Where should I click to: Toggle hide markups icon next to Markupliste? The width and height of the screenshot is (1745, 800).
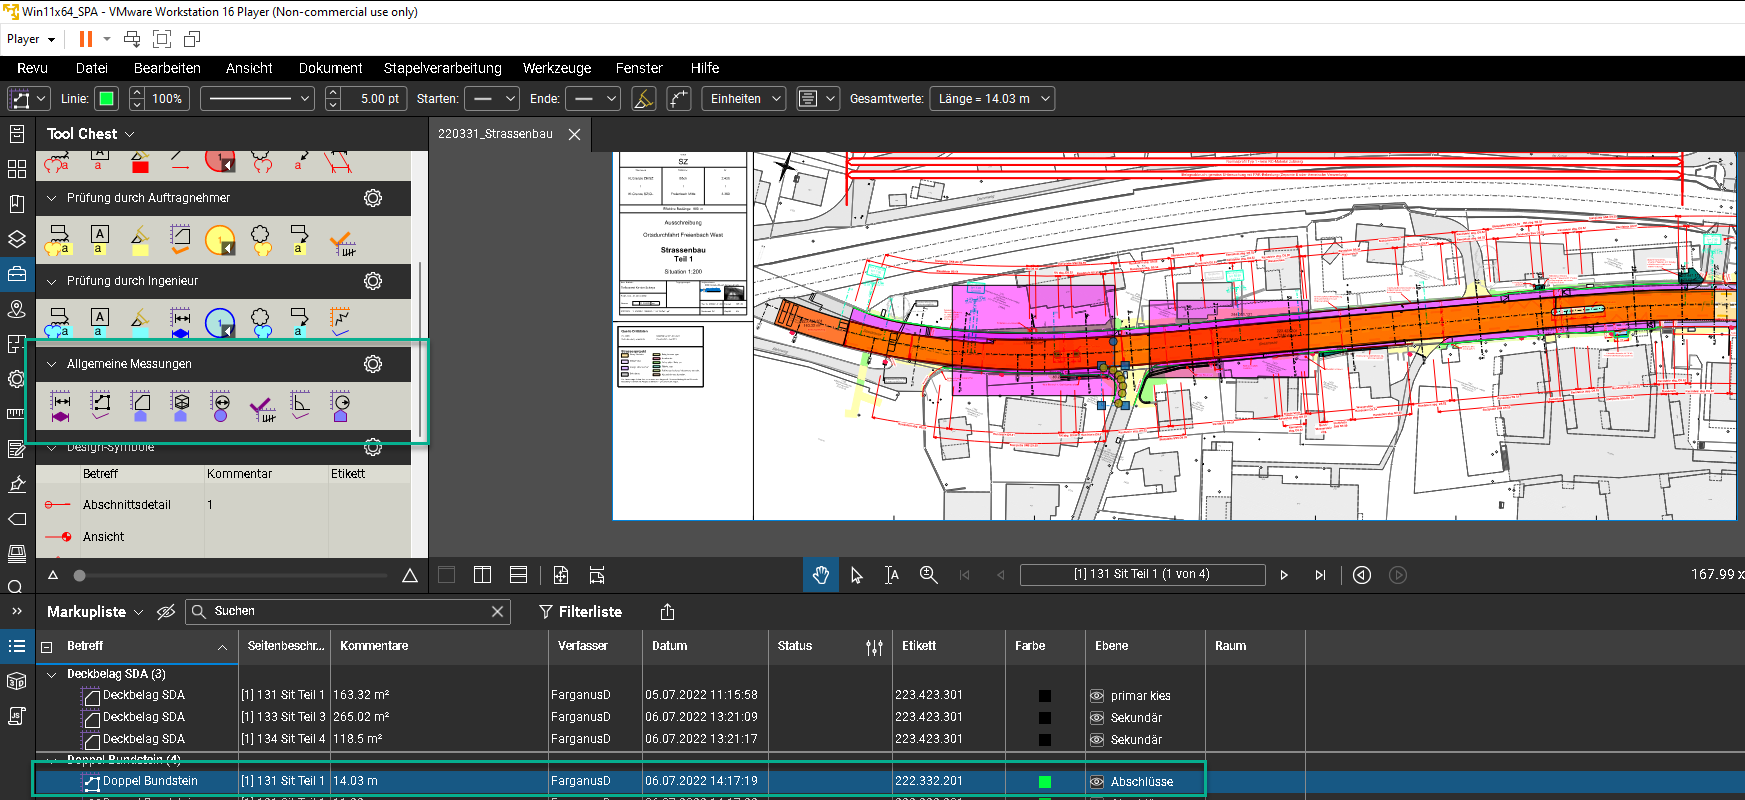[166, 612]
